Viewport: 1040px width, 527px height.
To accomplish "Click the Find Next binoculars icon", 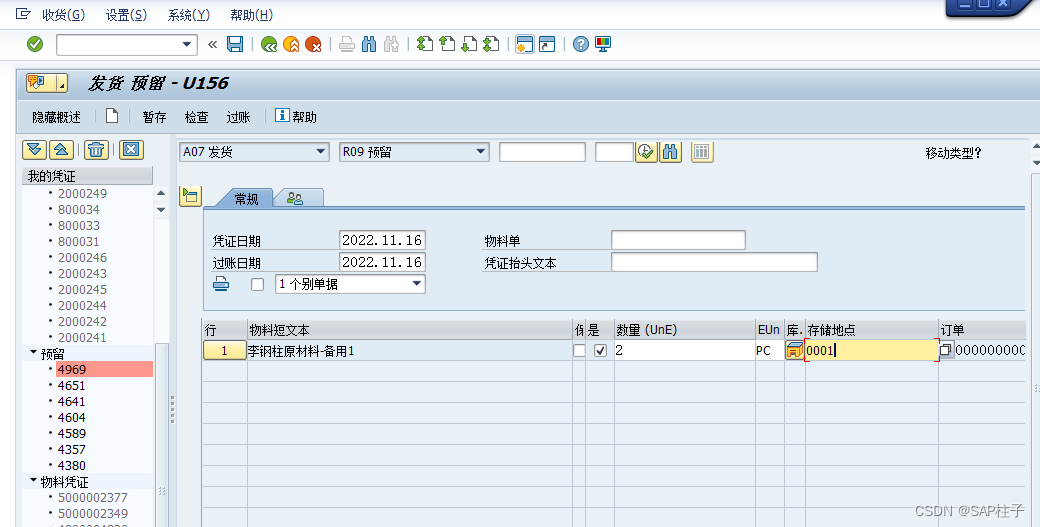I will click(x=391, y=44).
